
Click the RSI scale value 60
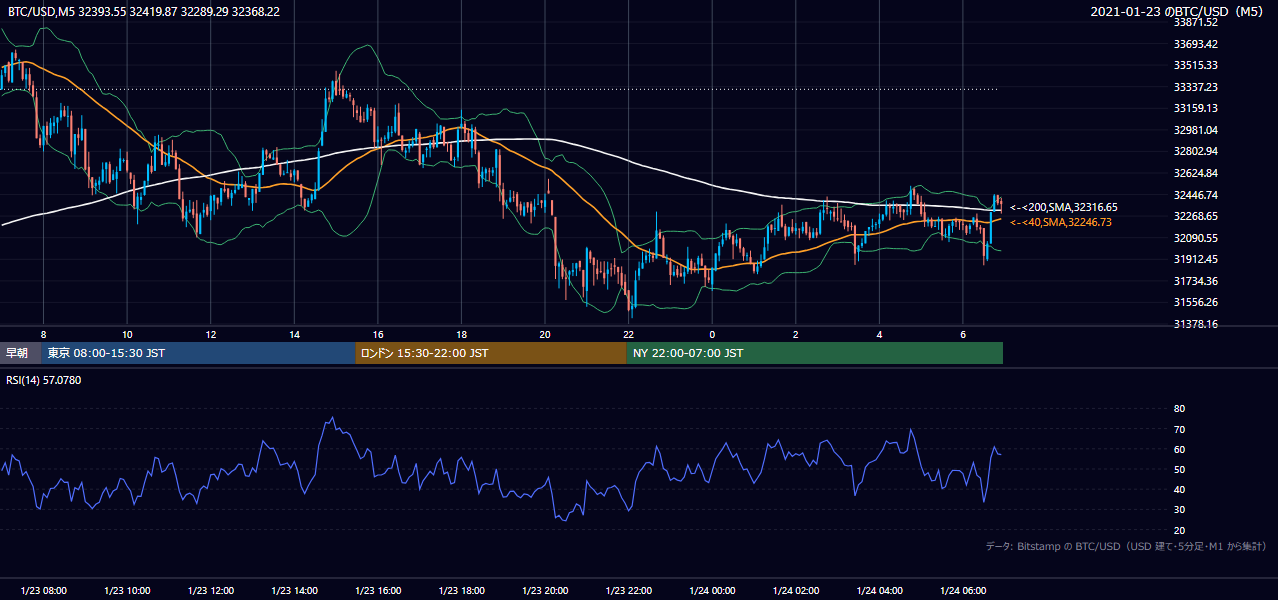[x=1179, y=449]
